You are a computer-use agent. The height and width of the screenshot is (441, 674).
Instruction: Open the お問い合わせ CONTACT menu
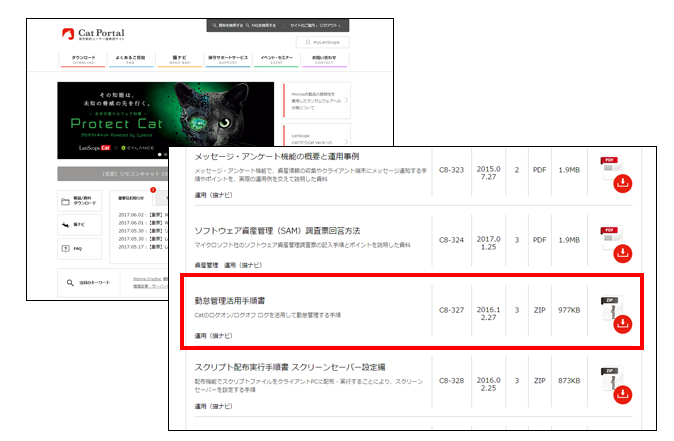click(324, 60)
